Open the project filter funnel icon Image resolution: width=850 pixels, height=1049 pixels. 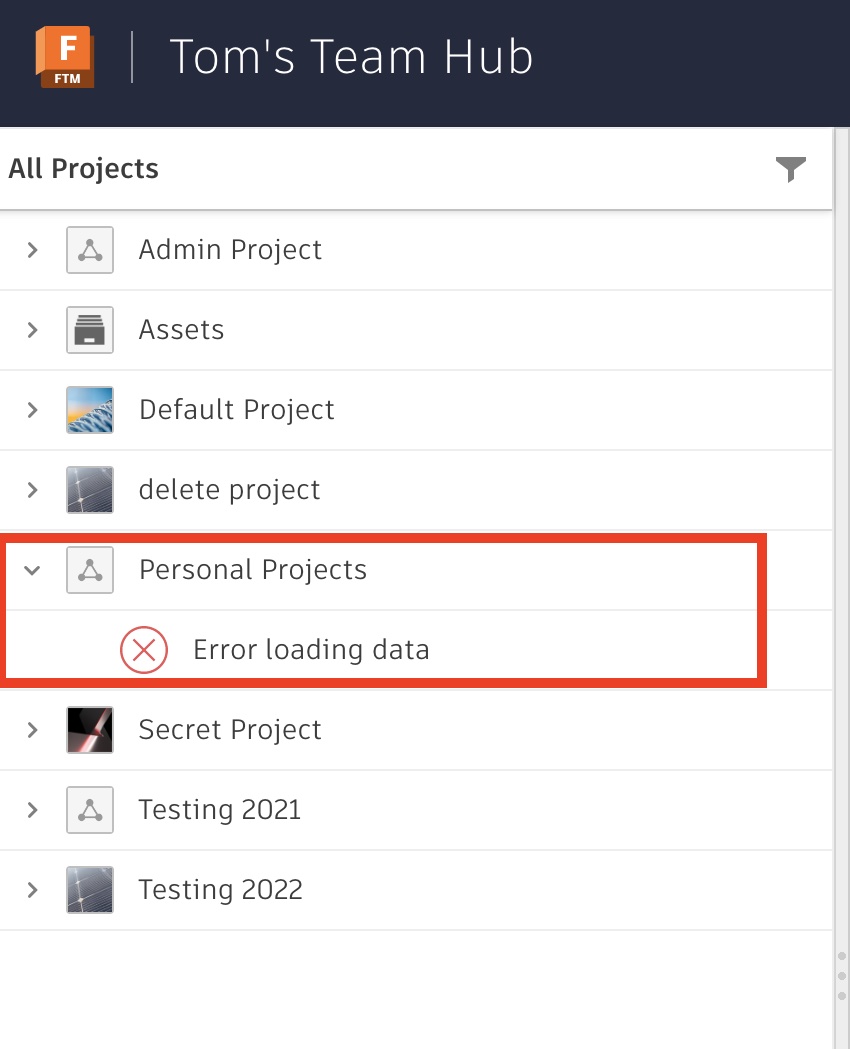point(790,169)
